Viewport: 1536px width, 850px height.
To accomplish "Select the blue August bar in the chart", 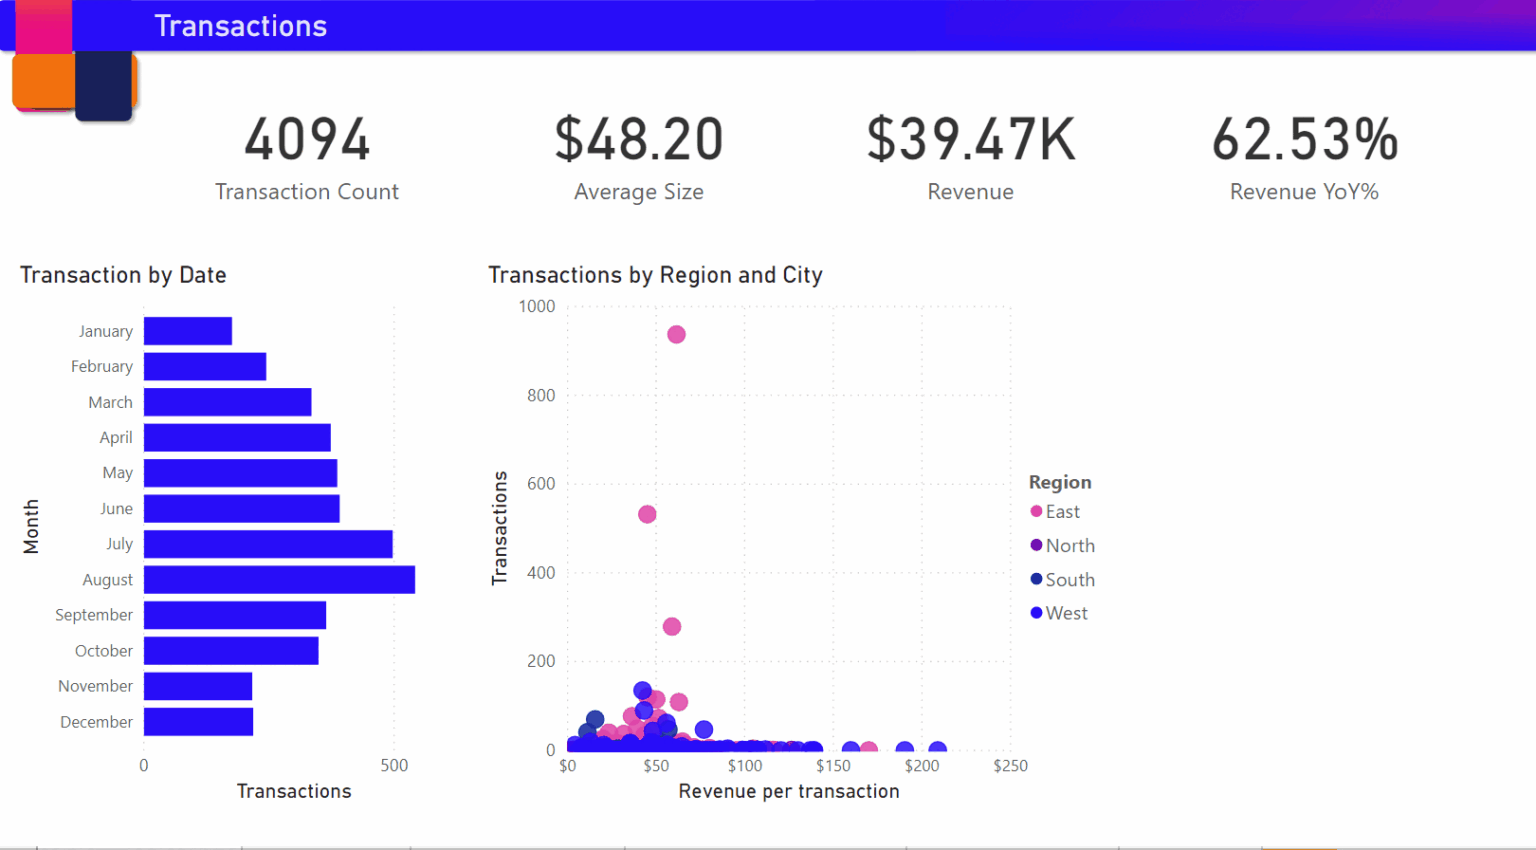I will [x=278, y=580].
